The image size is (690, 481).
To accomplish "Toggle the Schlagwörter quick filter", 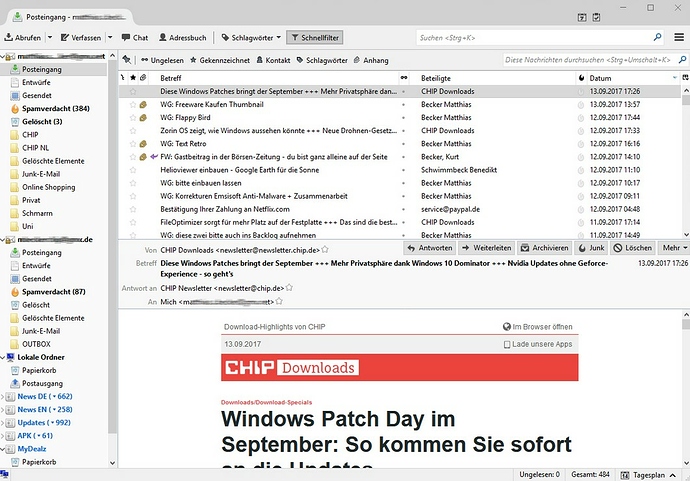I will pos(322,60).
